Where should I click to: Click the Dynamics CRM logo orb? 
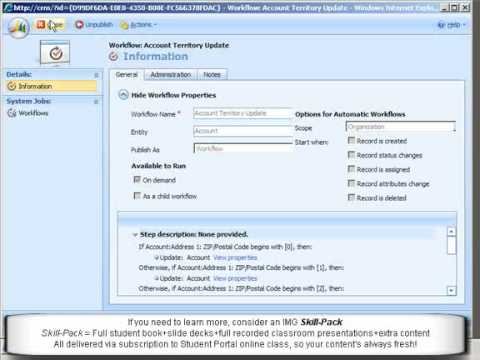coord(18,27)
